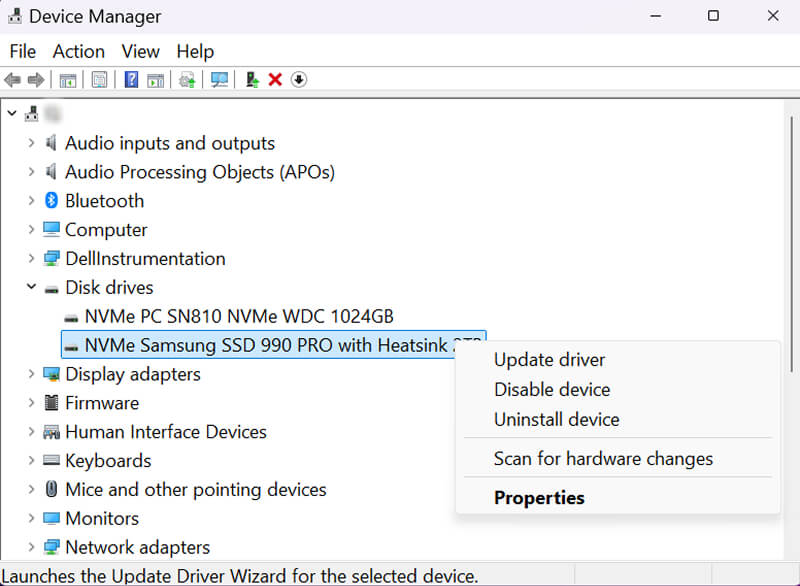Screen dimensions: 800x586
Task: Click the Forward navigation arrow
Action: 36,80
